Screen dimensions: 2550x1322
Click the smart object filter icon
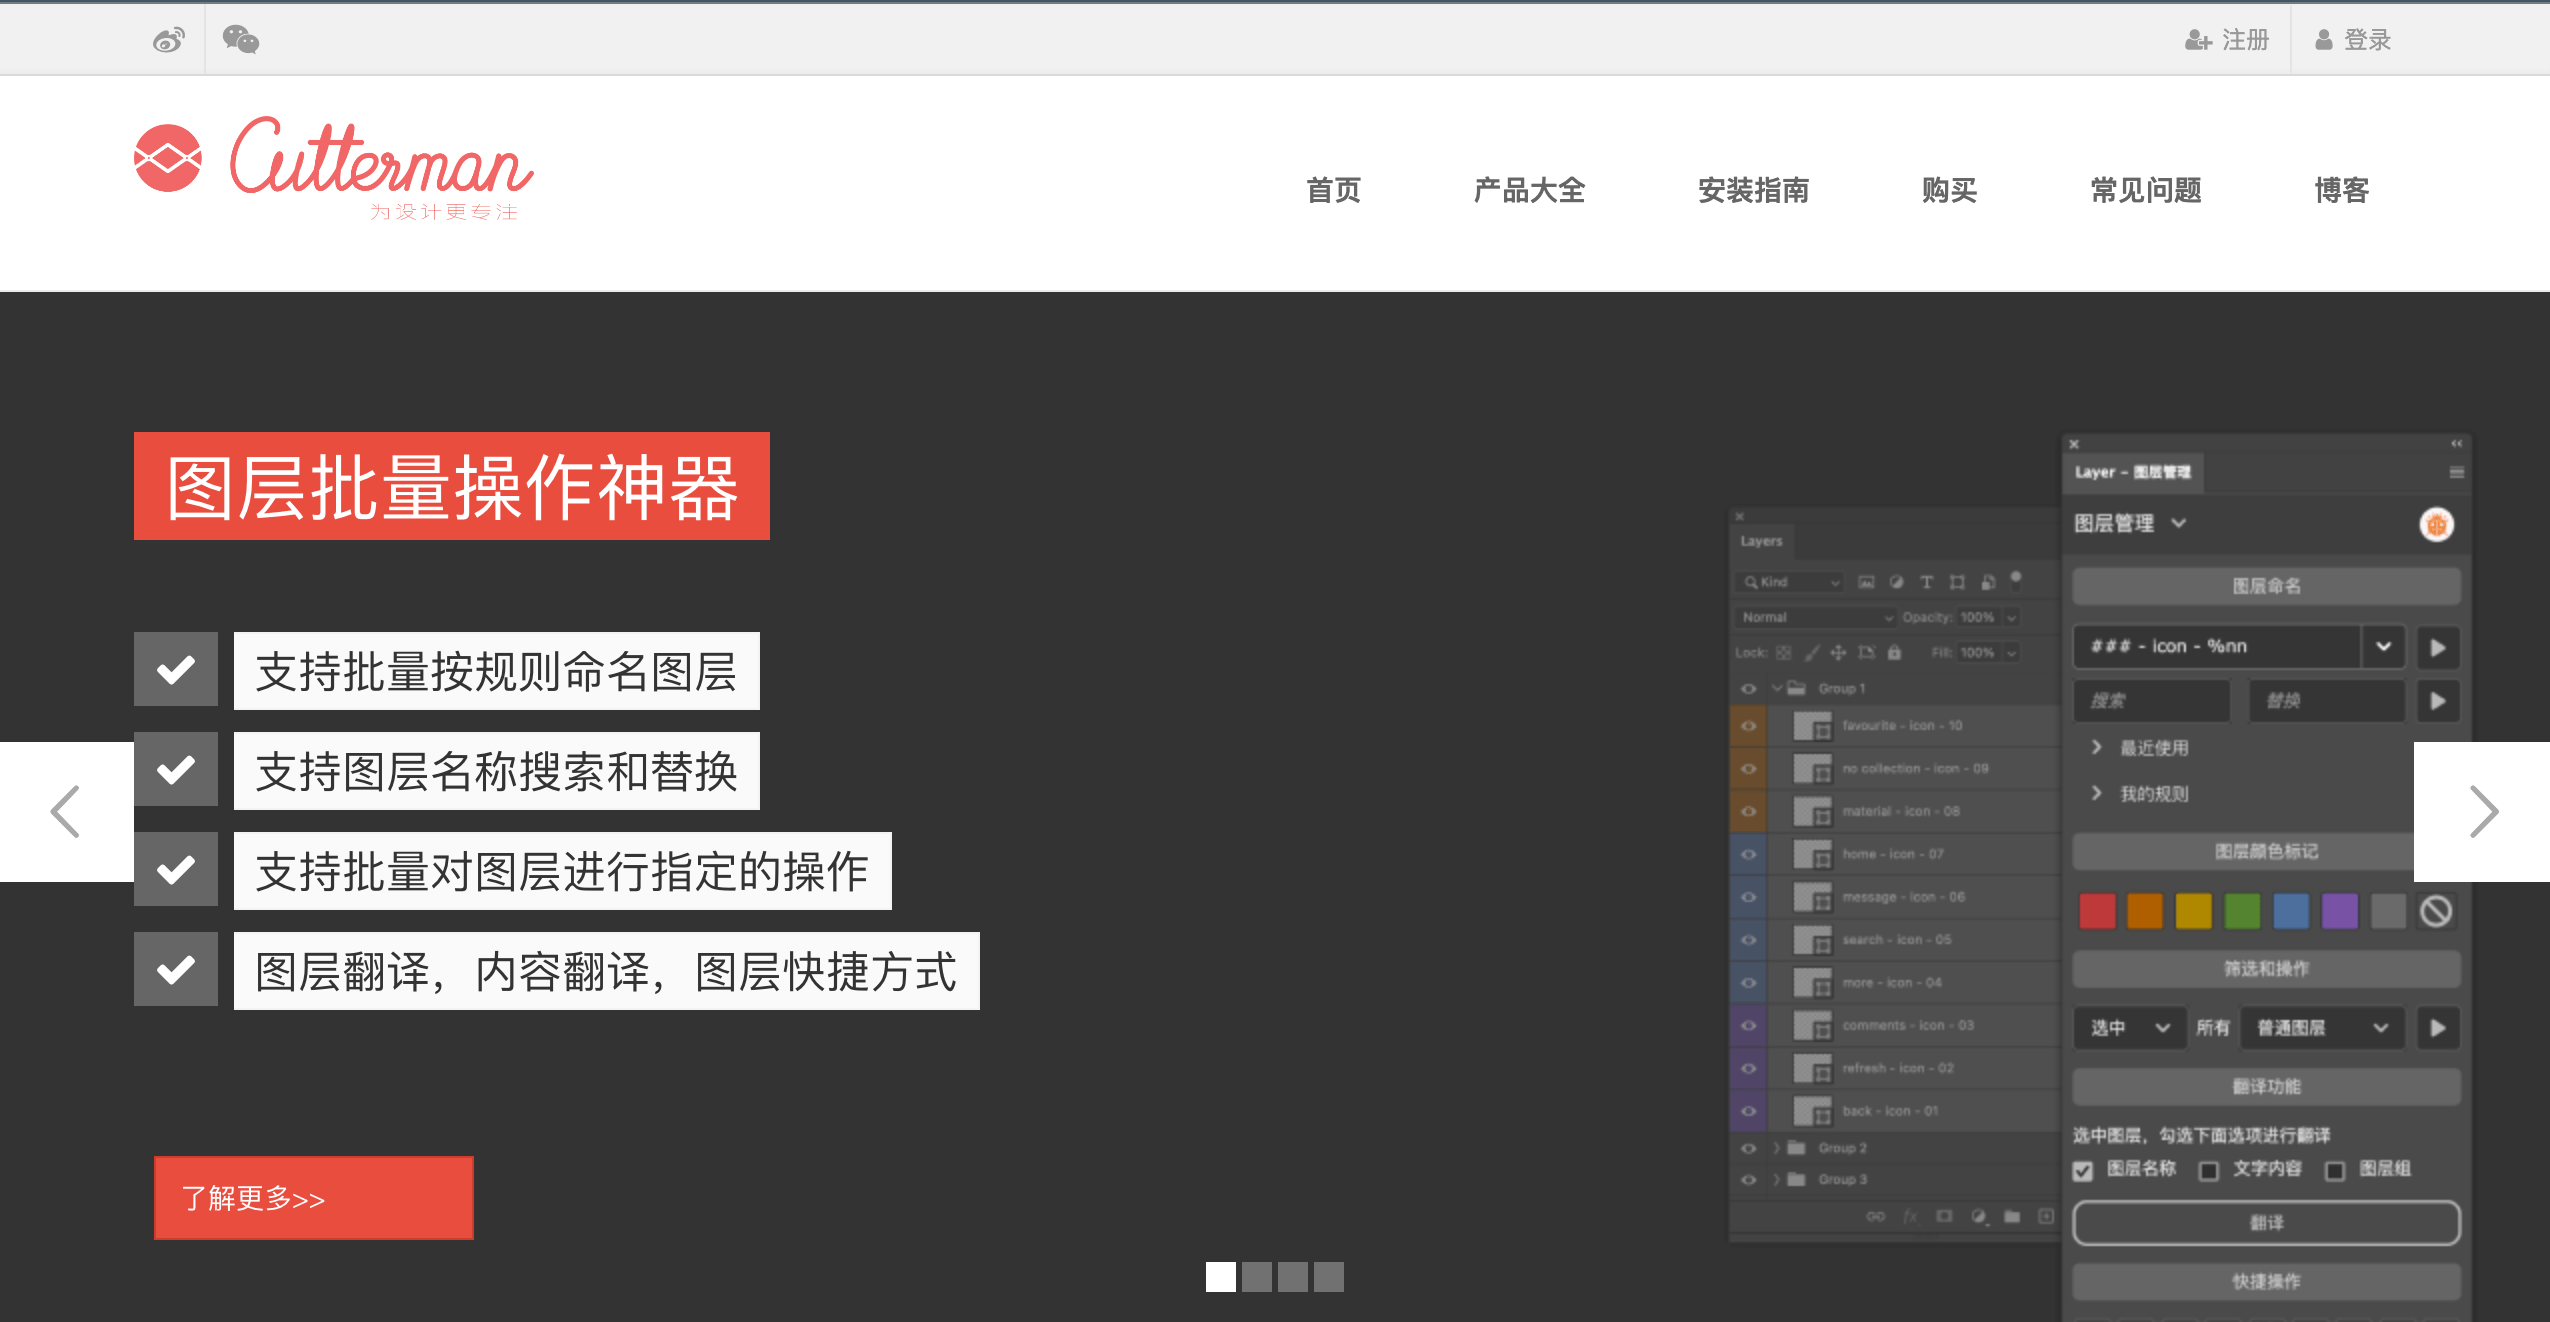(1987, 582)
